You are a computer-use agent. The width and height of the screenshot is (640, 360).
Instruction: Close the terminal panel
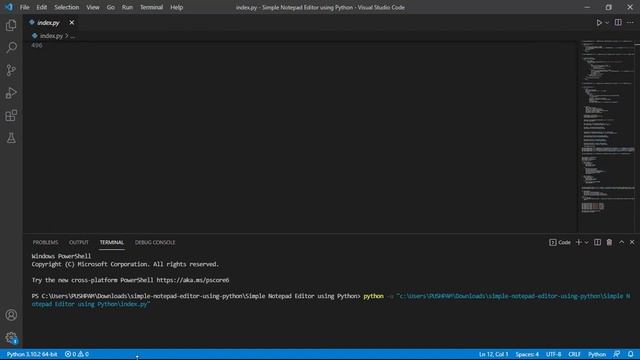click(632, 242)
